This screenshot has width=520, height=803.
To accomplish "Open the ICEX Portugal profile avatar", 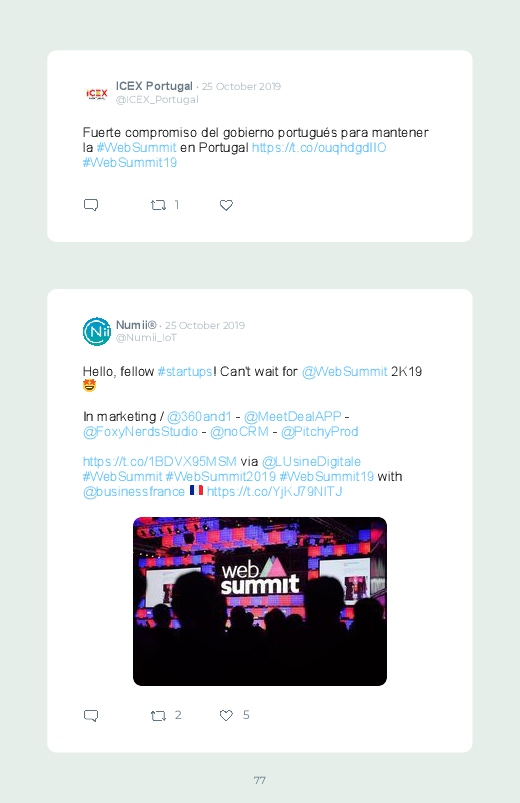I will tap(96, 93).
